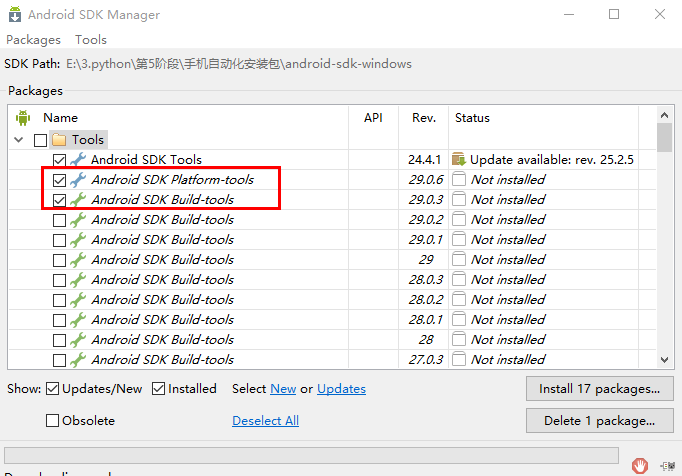This screenshot has height=476, width=682.
Task: Check Android SDK Build-tools rev 29
Action: point(60,260)
